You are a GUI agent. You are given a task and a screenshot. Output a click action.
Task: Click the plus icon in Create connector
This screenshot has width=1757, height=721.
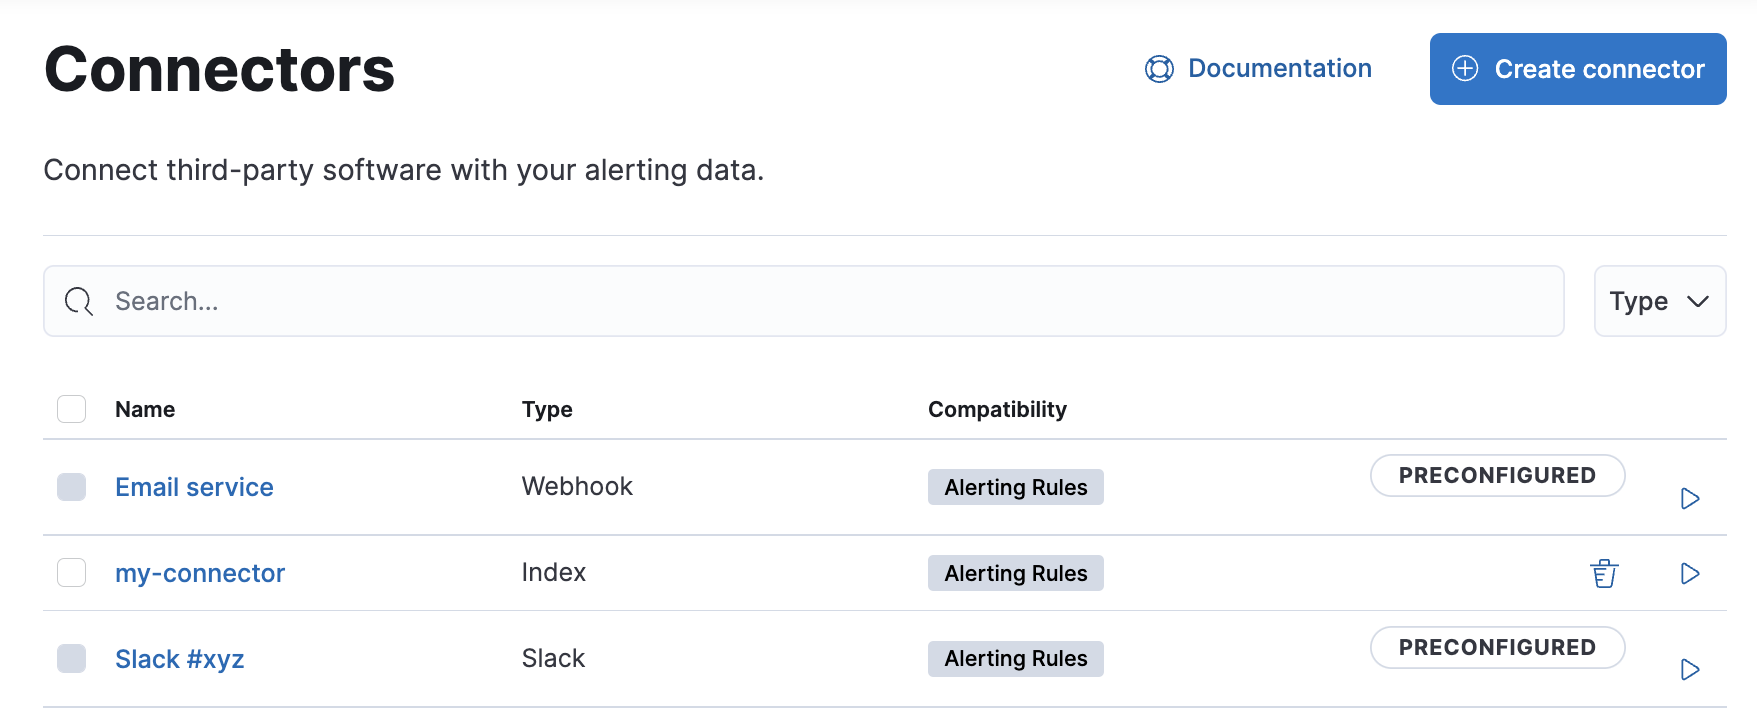point(1465,69)
